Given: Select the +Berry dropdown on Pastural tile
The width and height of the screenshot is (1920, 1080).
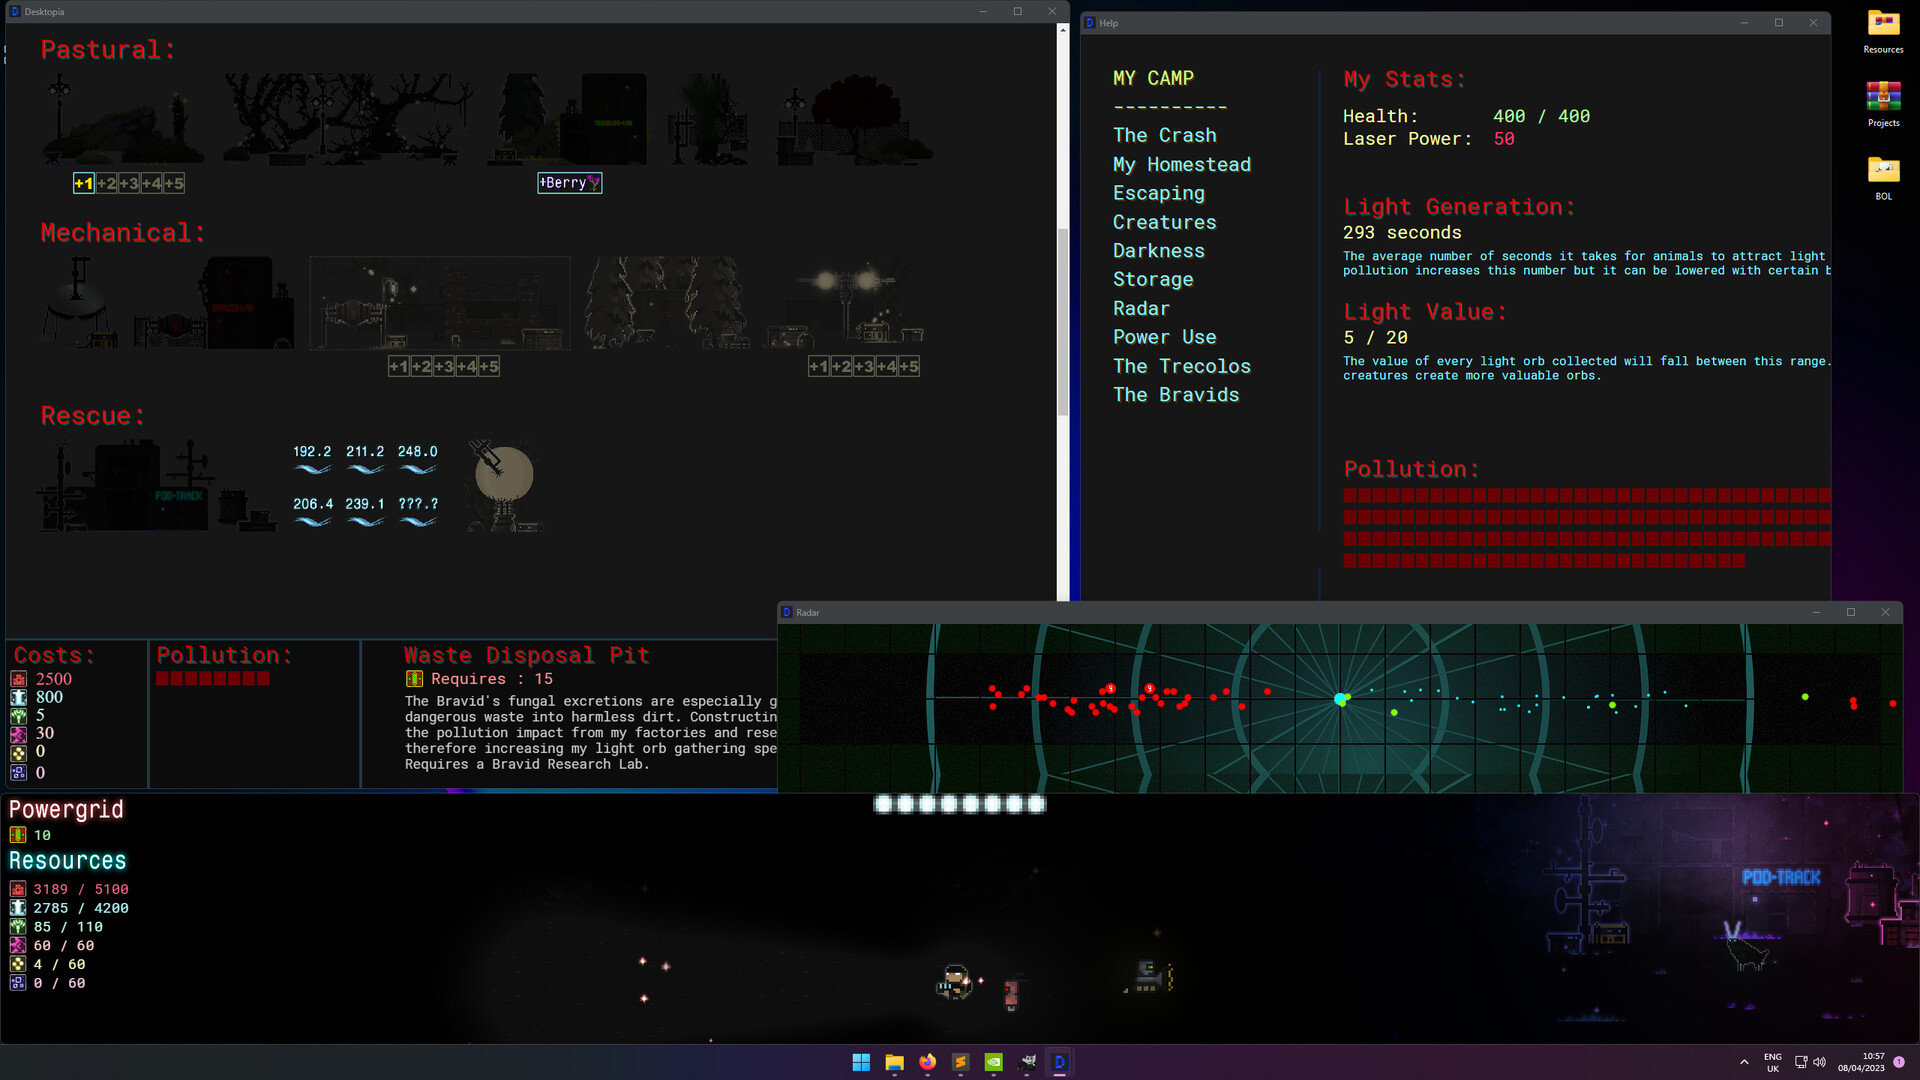Looking at the screenshot, I should pyautogui.click(x=570, y=182).
